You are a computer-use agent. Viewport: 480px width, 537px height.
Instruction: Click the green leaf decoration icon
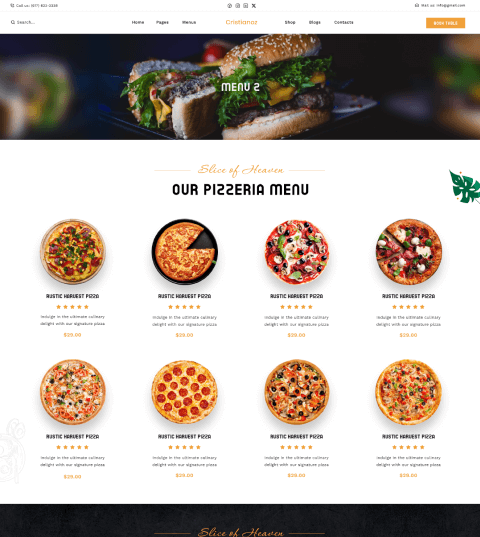pyautogui.click(x=465, y=187)
